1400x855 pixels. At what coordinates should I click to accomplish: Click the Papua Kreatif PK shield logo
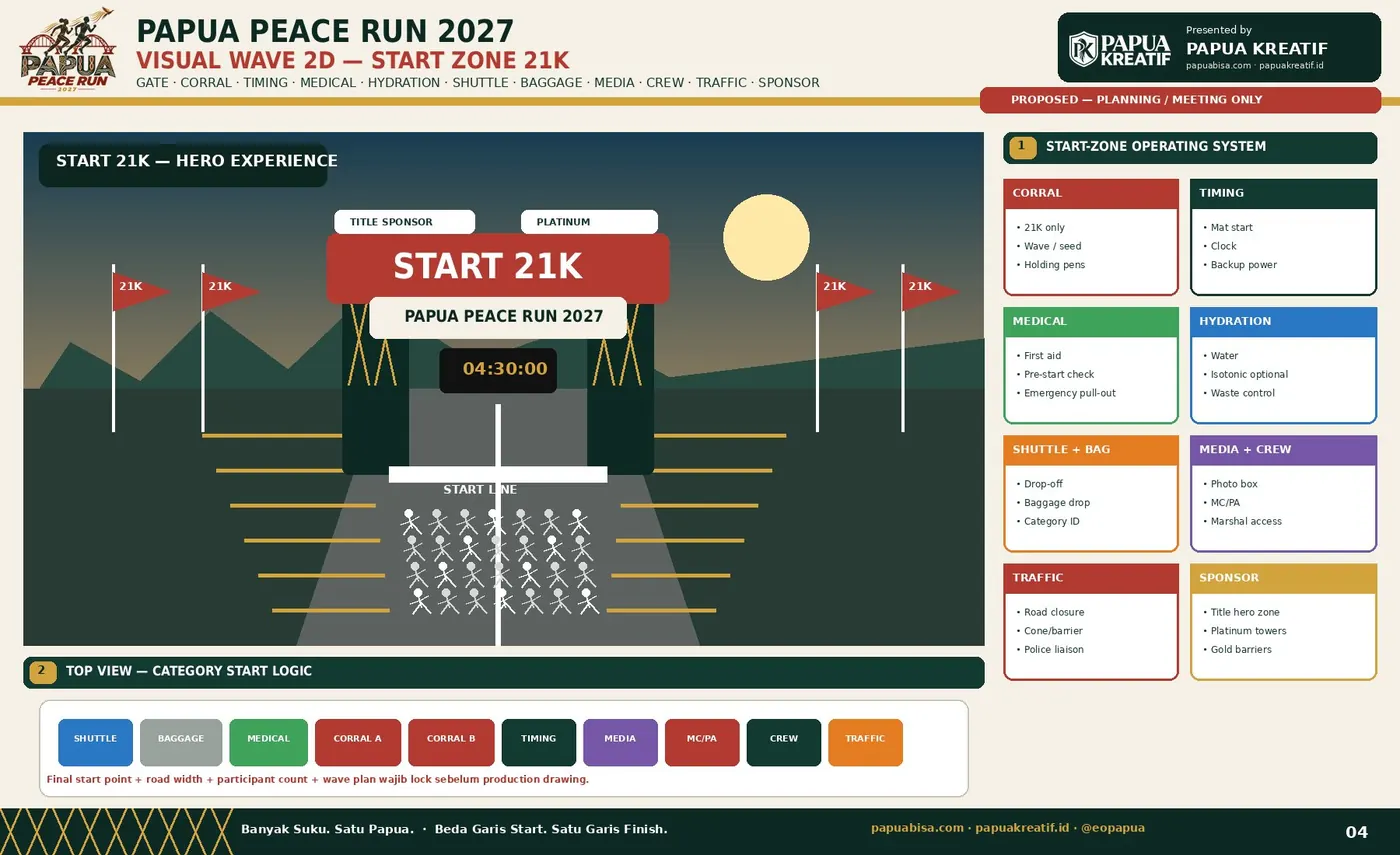pos(1083,49)
